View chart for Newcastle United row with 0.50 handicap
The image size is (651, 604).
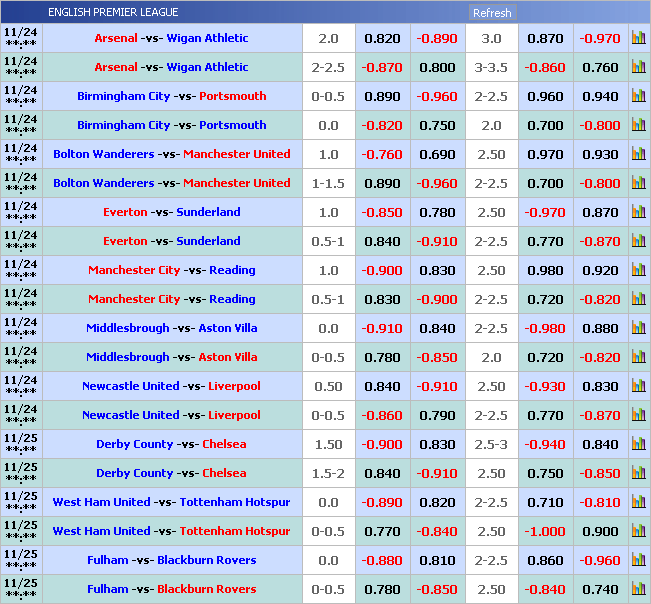click(x=638, y=386)
